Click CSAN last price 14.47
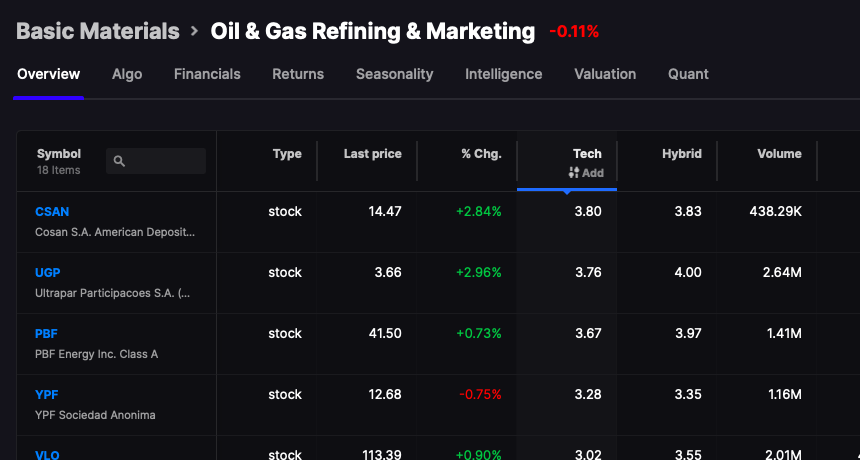 point(385,212)
